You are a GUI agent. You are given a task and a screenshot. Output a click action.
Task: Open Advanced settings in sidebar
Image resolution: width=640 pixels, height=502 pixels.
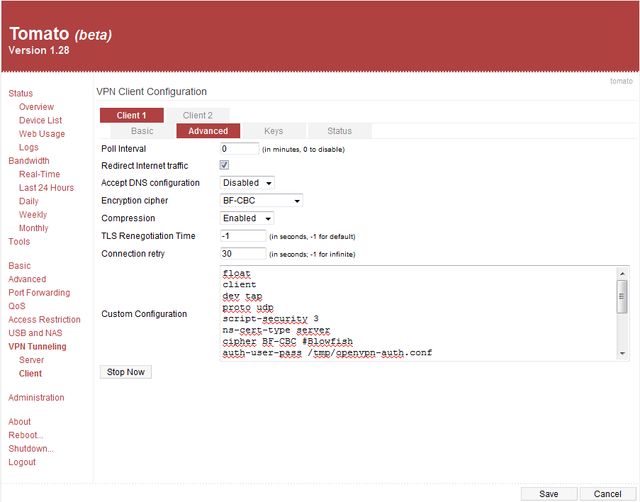pos(27,279)
